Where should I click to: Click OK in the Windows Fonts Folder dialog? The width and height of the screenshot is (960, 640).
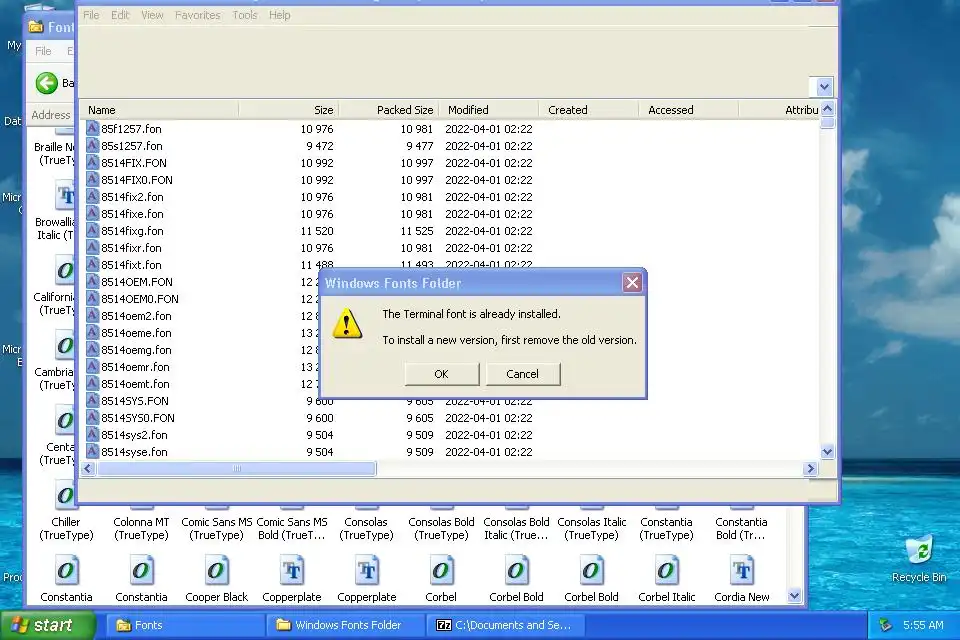pyautogui.click(x=441, y=374)
